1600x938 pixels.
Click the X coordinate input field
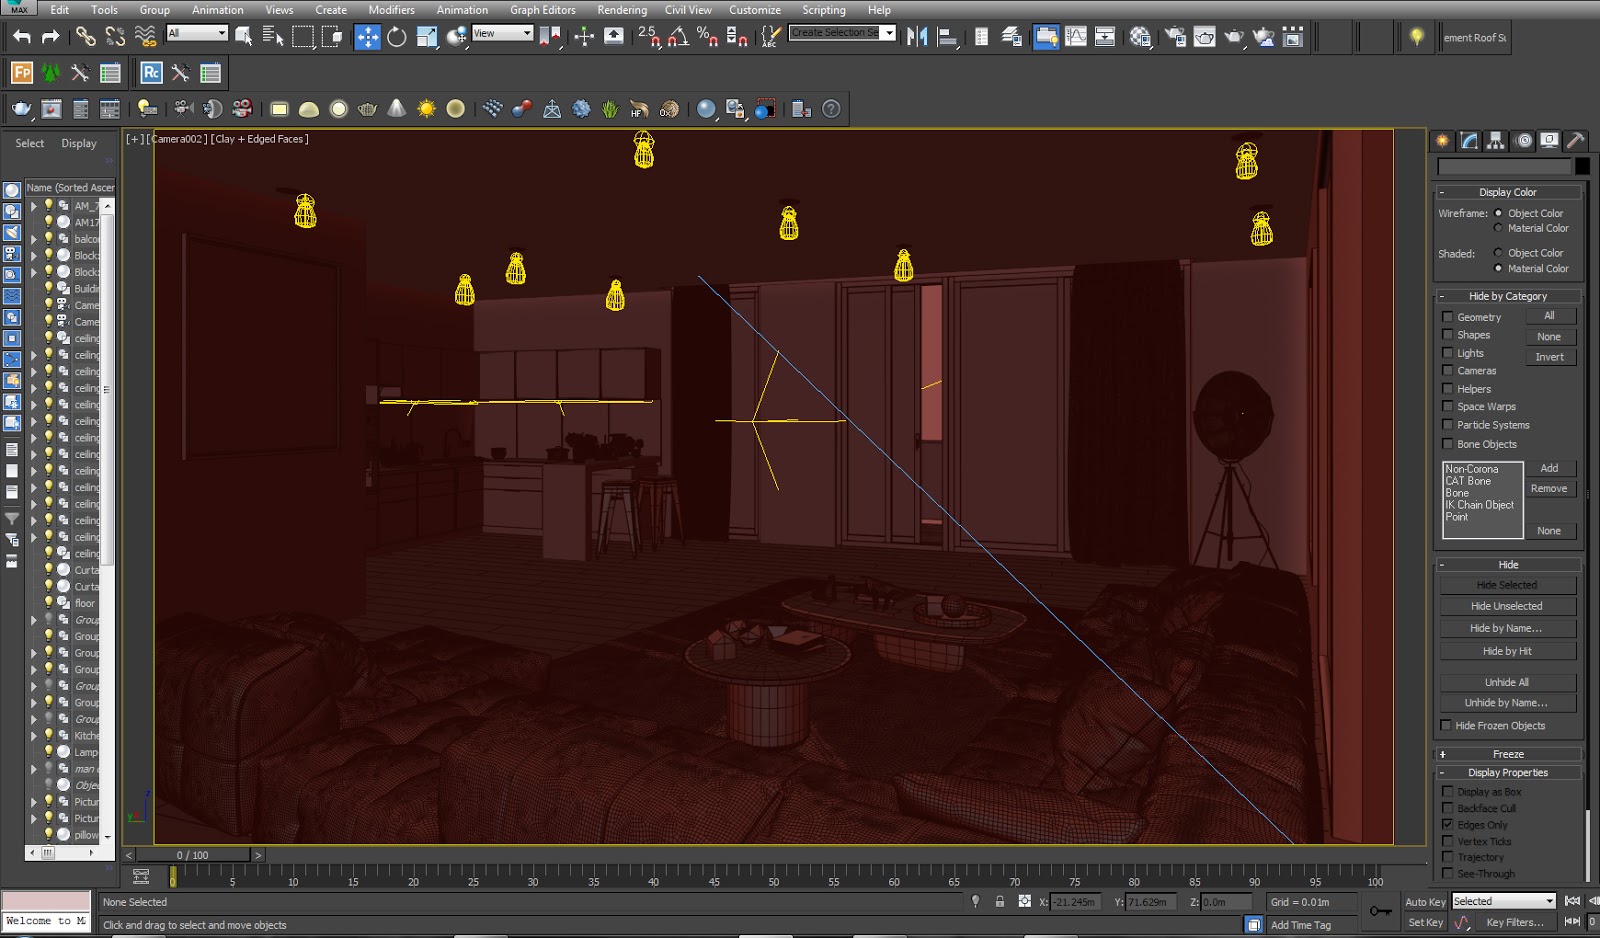pyautogui.click(x=1075, y=902)
